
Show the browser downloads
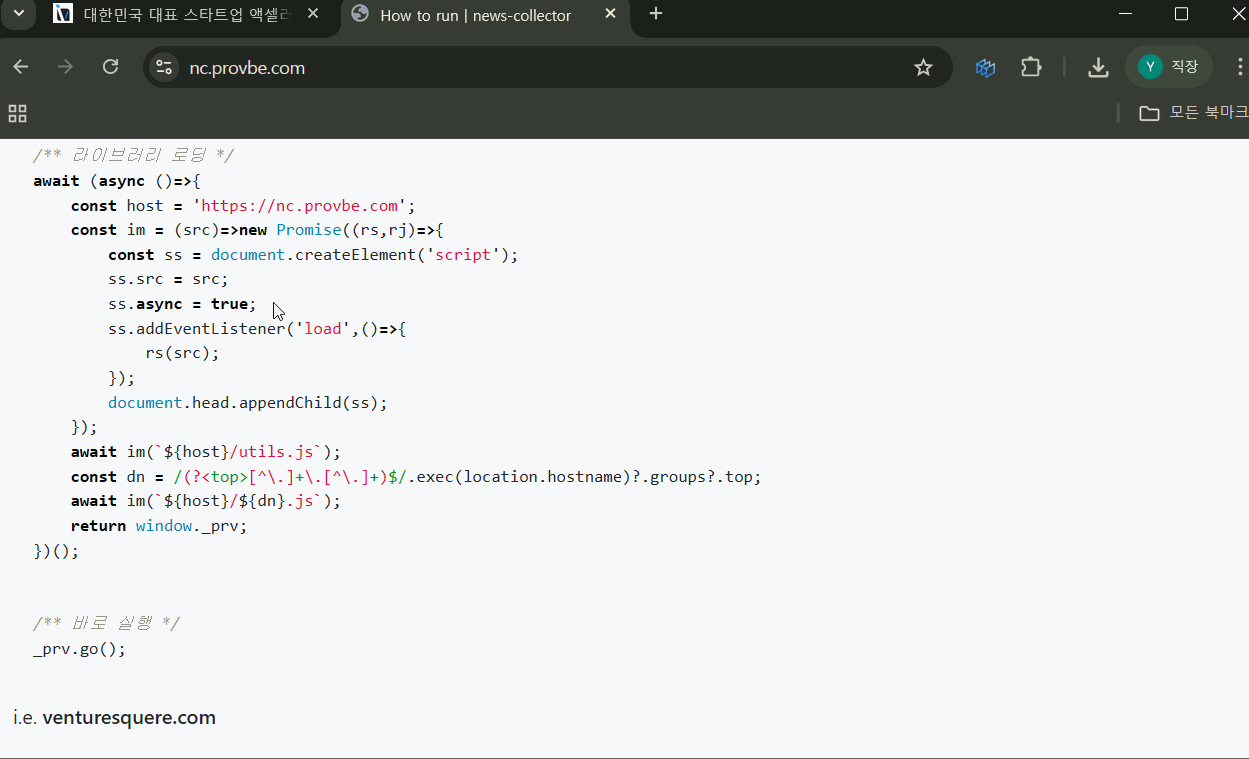pyautogui.click(x=1098, y=67)
